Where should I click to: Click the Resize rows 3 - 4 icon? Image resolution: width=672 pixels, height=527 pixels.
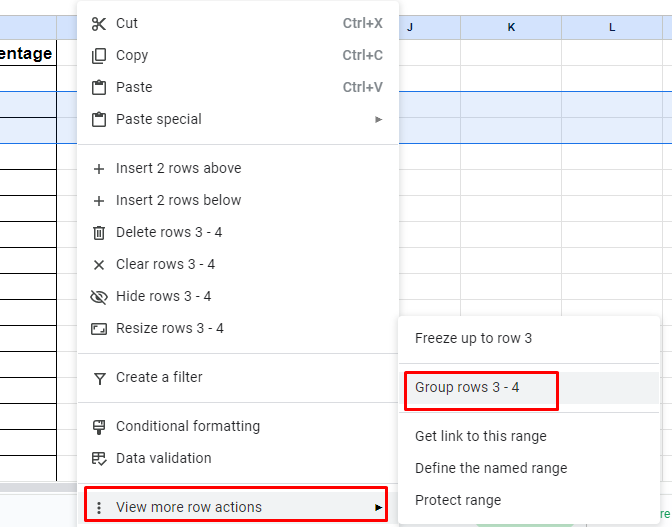99,329
